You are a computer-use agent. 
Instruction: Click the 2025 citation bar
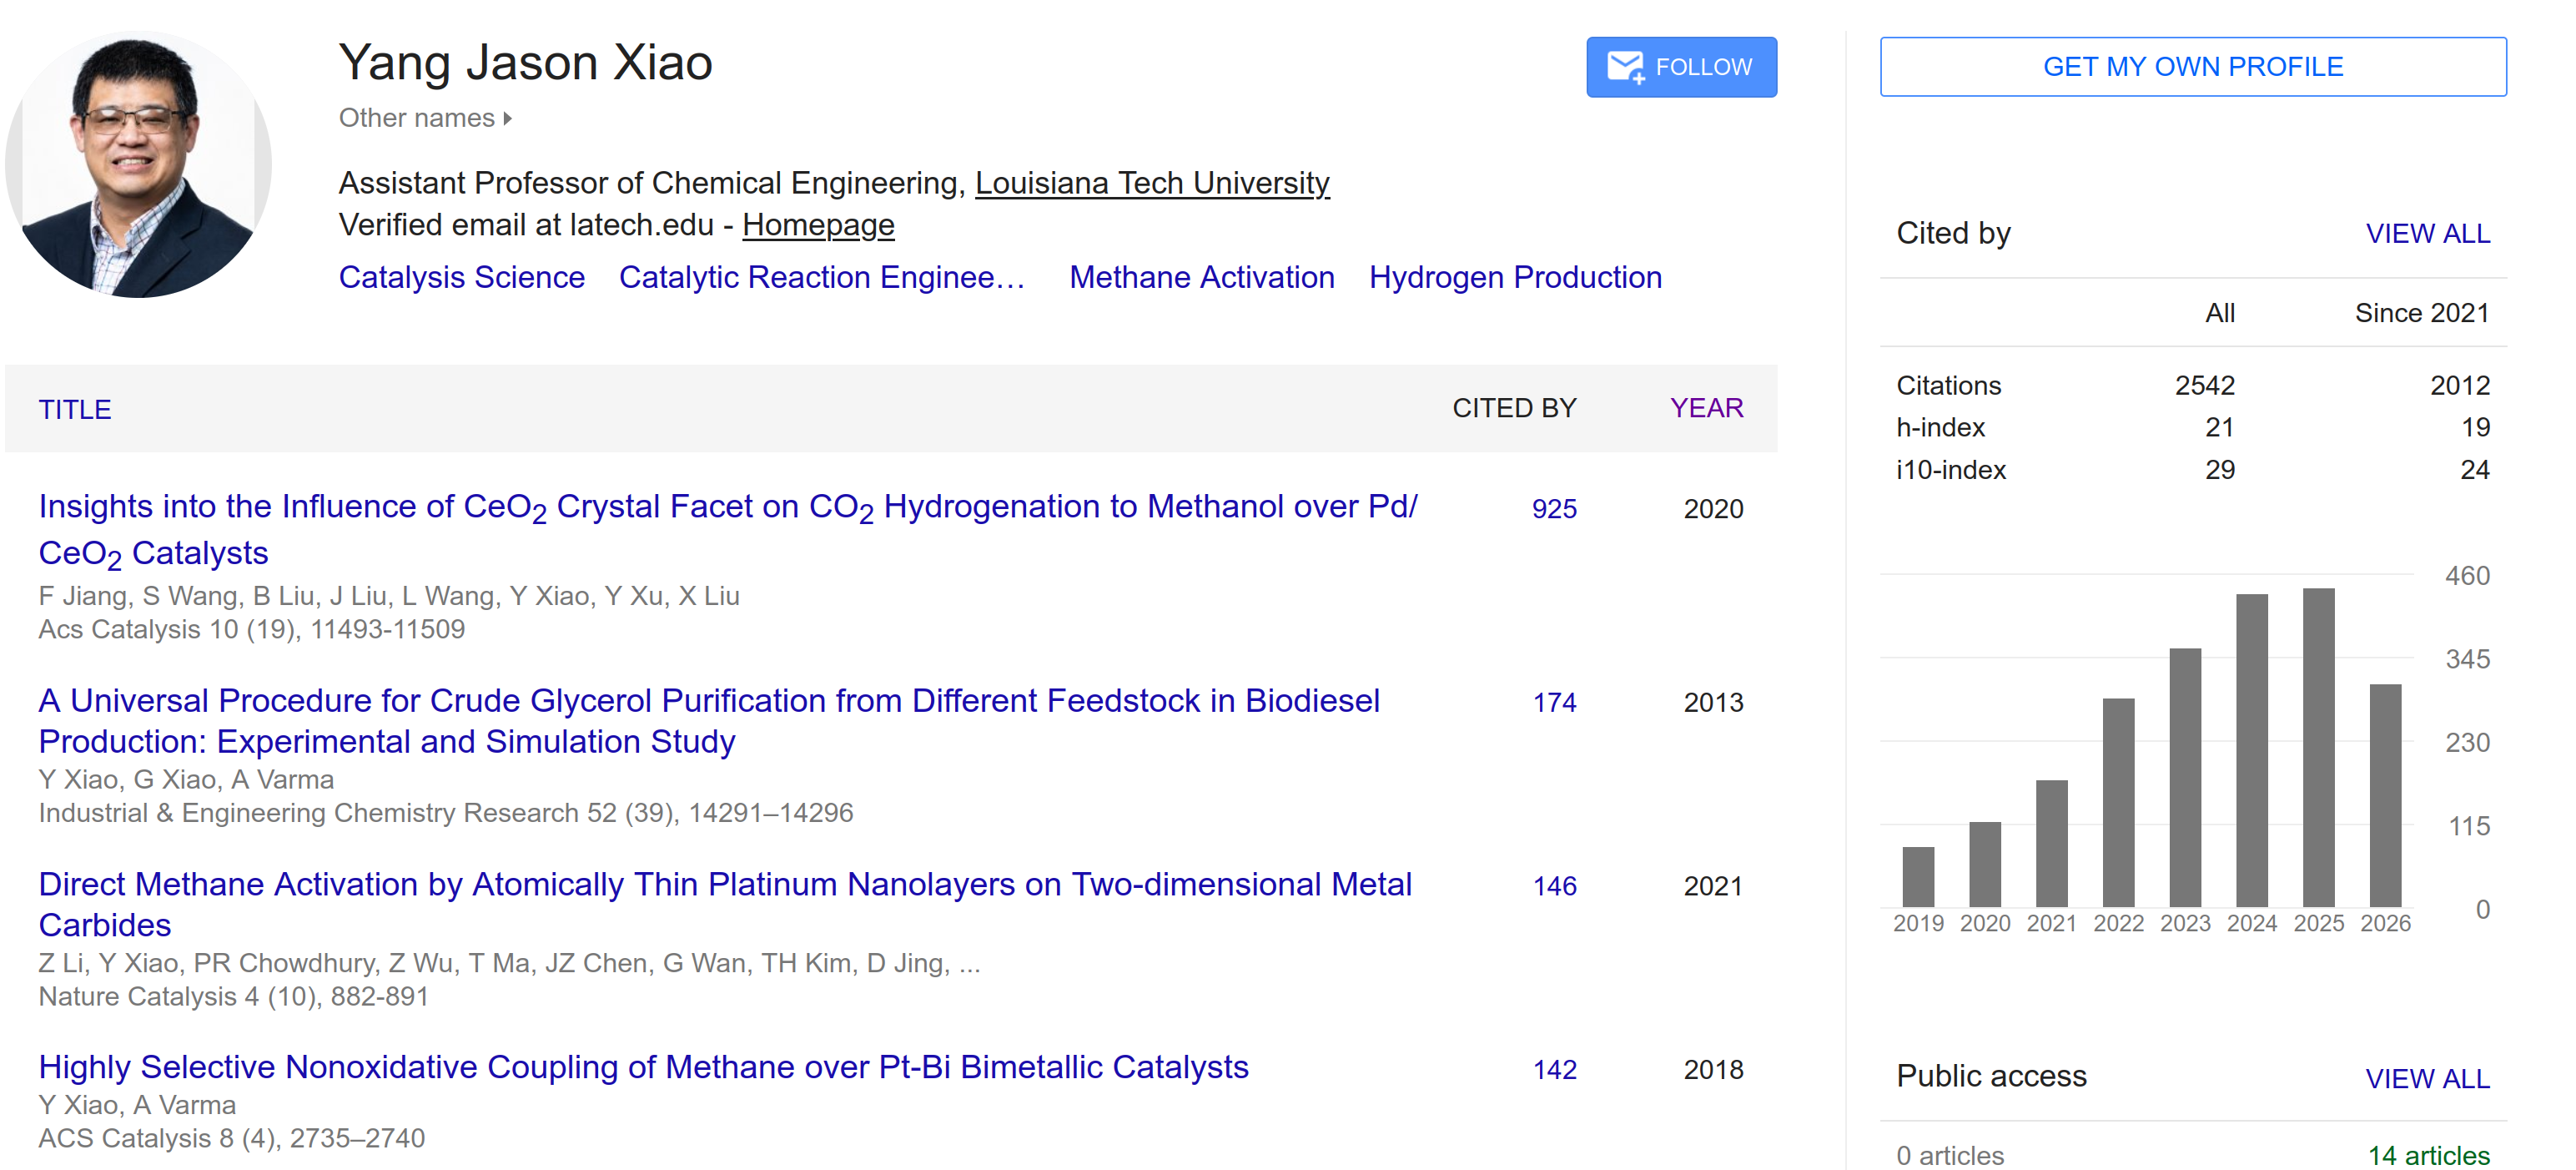point(2318,747)
